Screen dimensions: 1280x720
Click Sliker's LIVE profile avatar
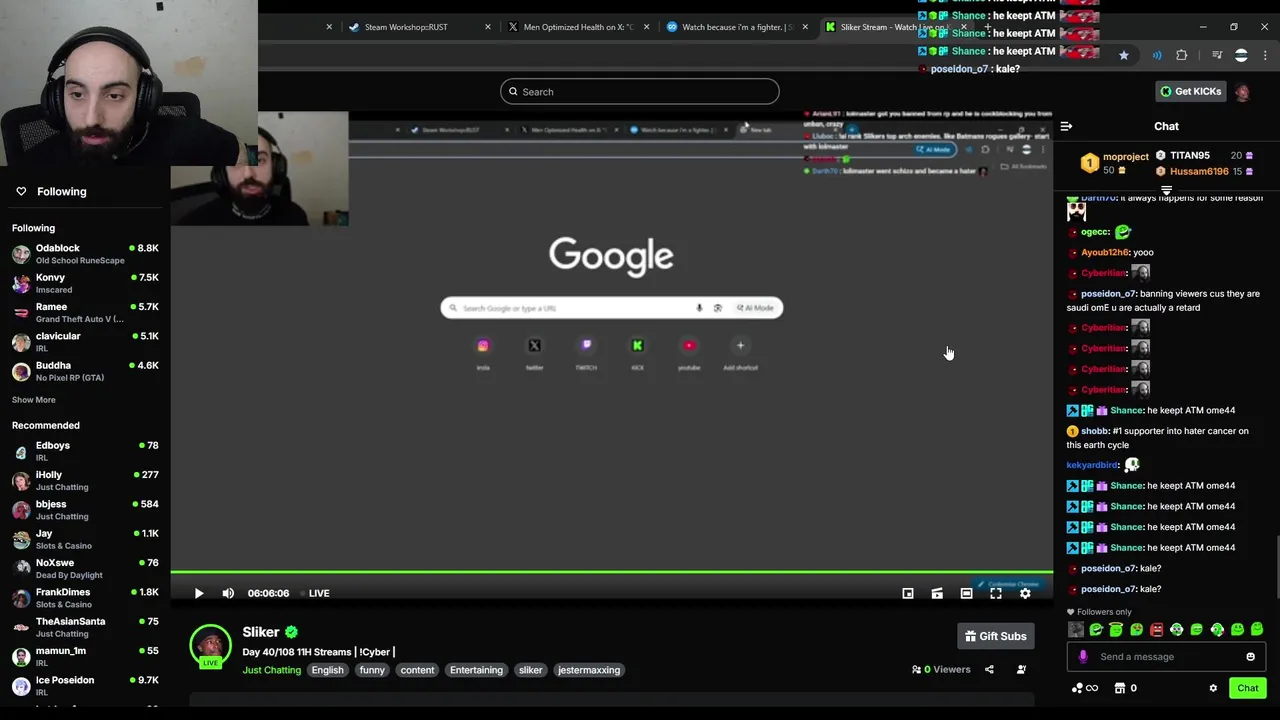[x=210, y=646]
